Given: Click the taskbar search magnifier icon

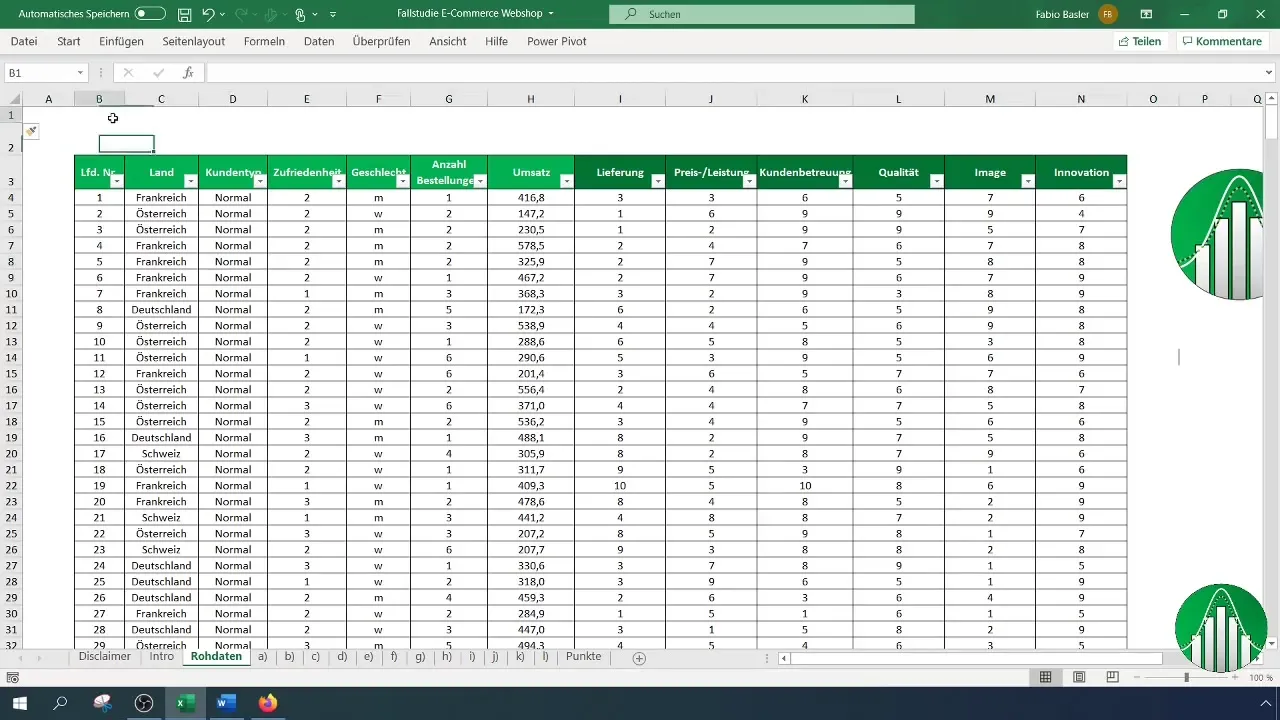Looking at the screenshot, I should (x=60, y=703).
